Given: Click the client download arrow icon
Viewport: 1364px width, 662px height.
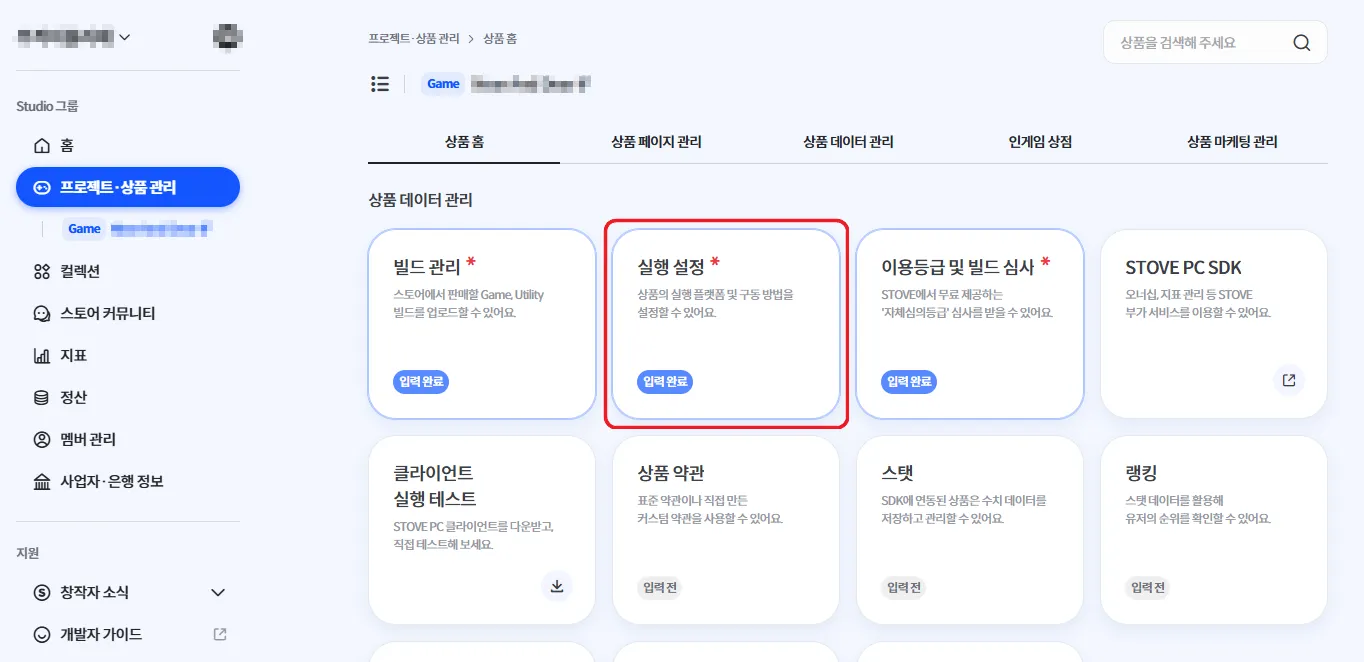Looking at the screenshot, I should [x=557, y=586].
